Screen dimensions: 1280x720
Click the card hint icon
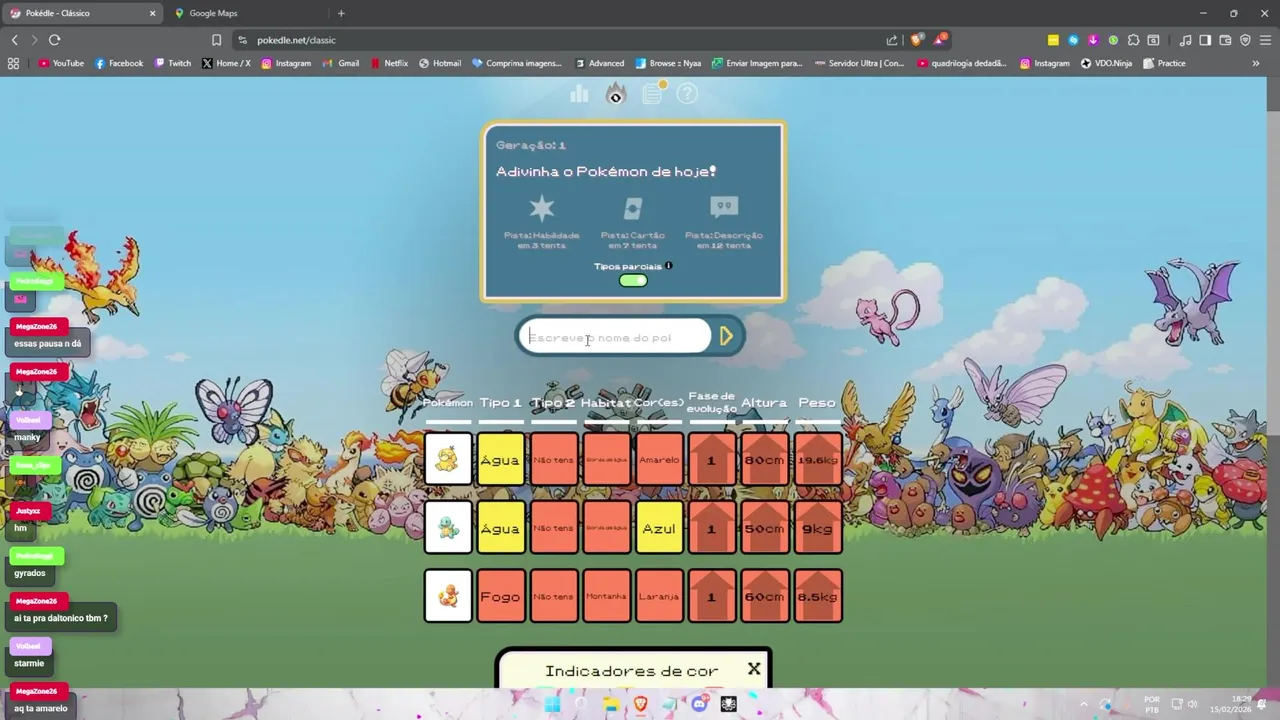pyautogui.click(x=632, y=208)
